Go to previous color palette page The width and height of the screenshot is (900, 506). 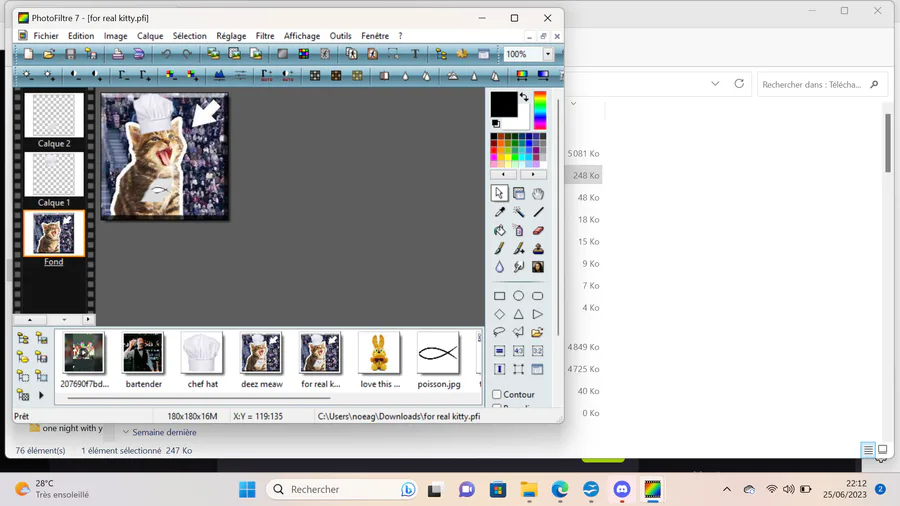pyautogui.click(x=503, y=174)
